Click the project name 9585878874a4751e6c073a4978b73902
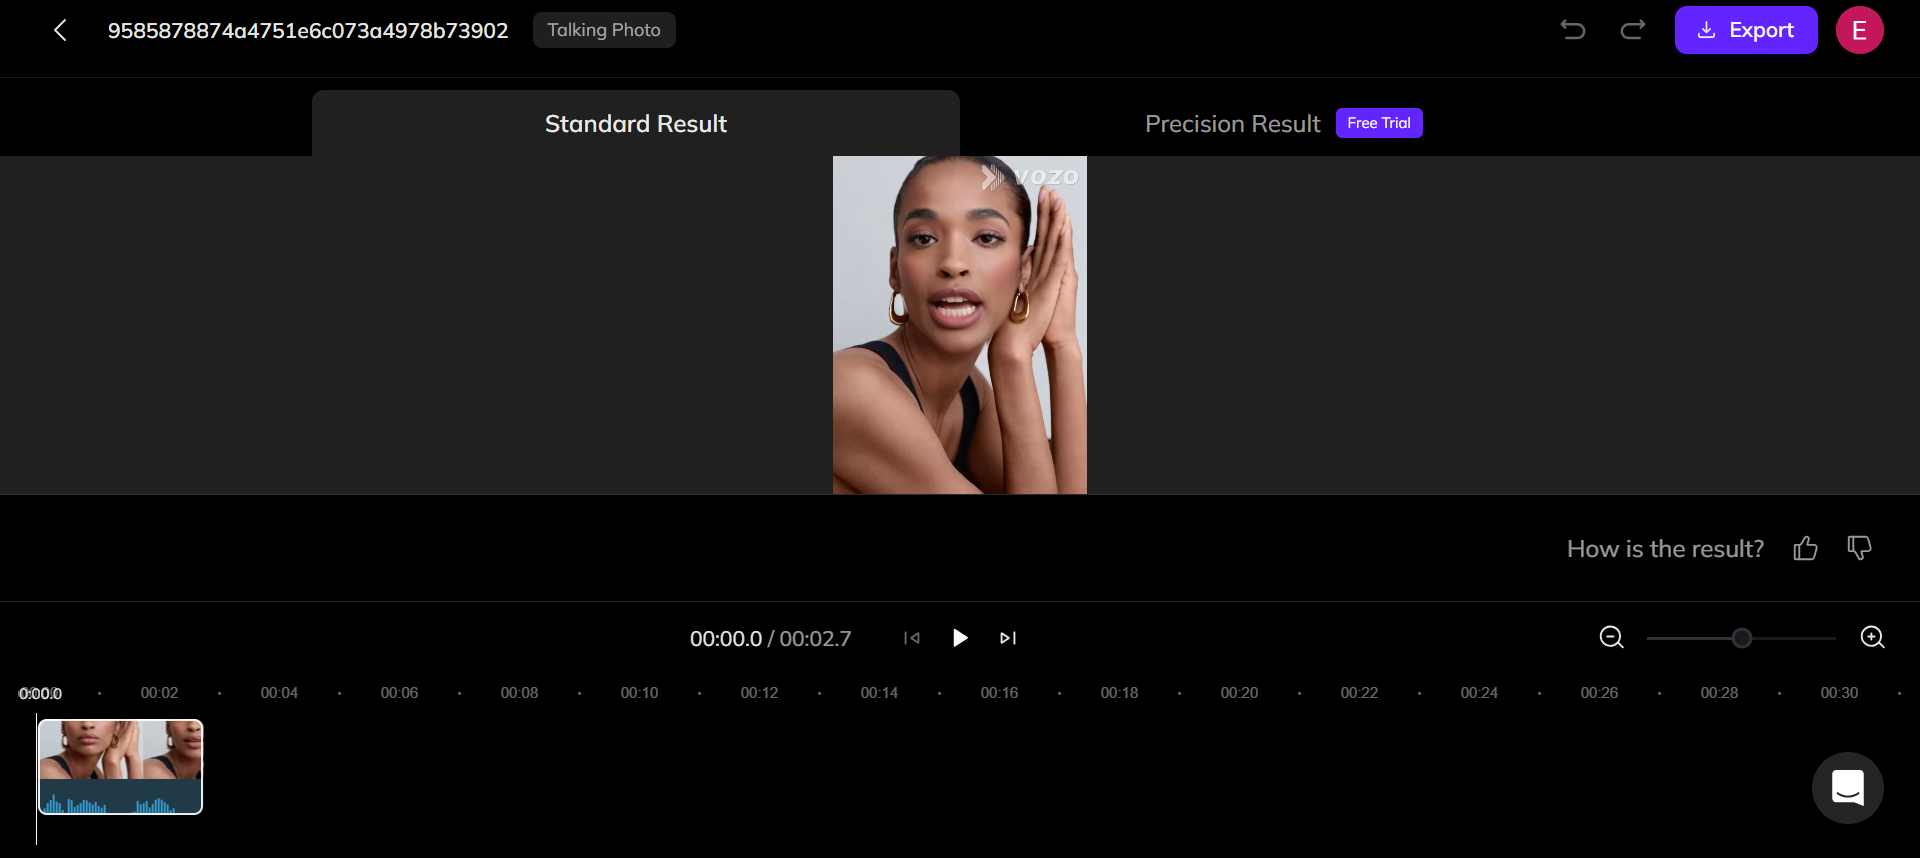 pyautogui.click(x=308, y=31)
